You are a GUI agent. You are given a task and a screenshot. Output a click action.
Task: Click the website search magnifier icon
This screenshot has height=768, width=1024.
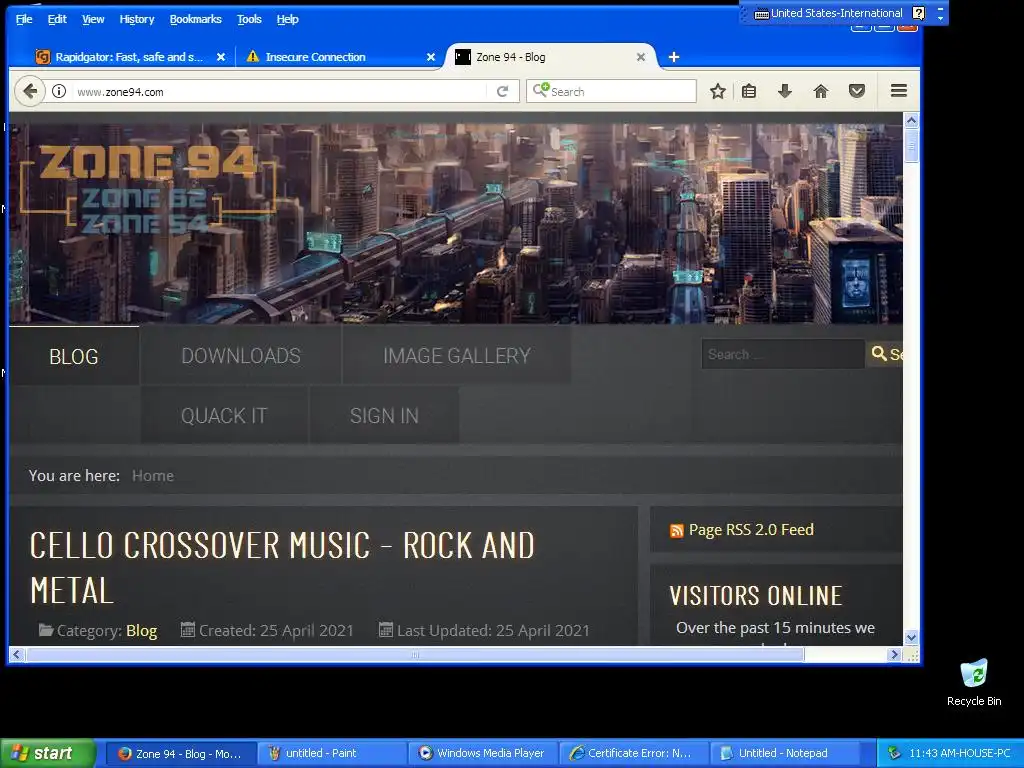pyautogui.click(x=879, y=353)
